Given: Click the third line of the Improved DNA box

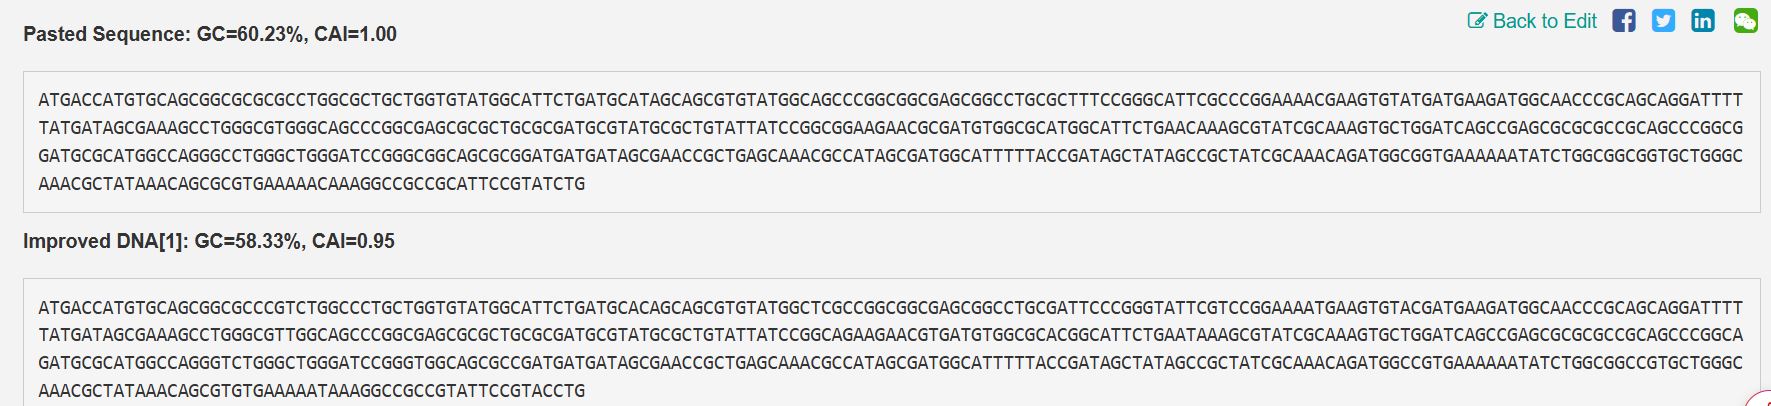Looking at the screenshot, I should (890, 363).
